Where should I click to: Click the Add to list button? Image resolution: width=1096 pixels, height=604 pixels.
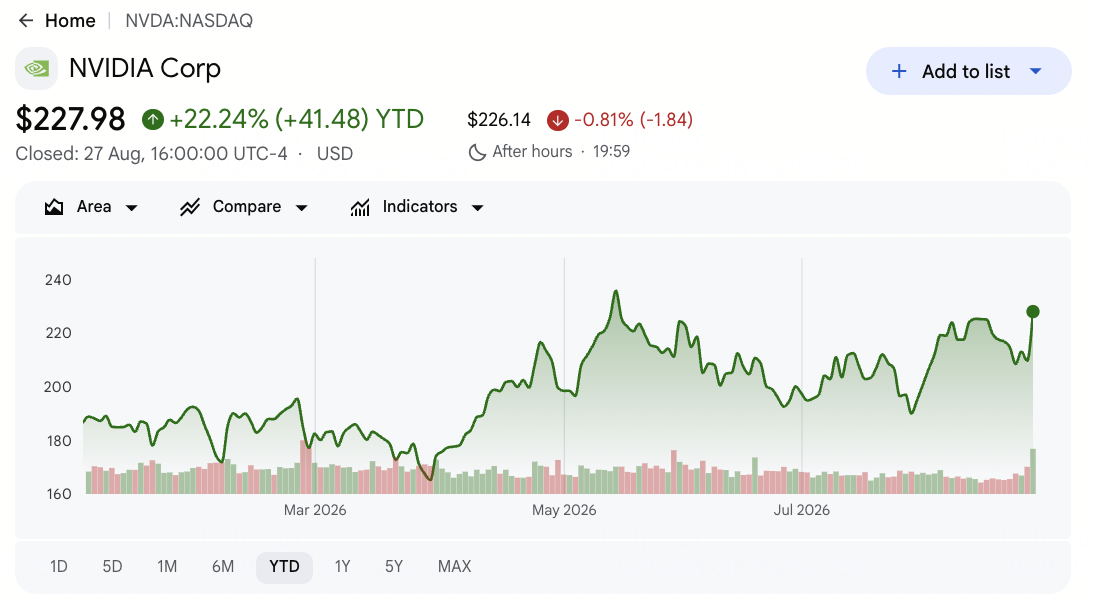click(968, 71)
